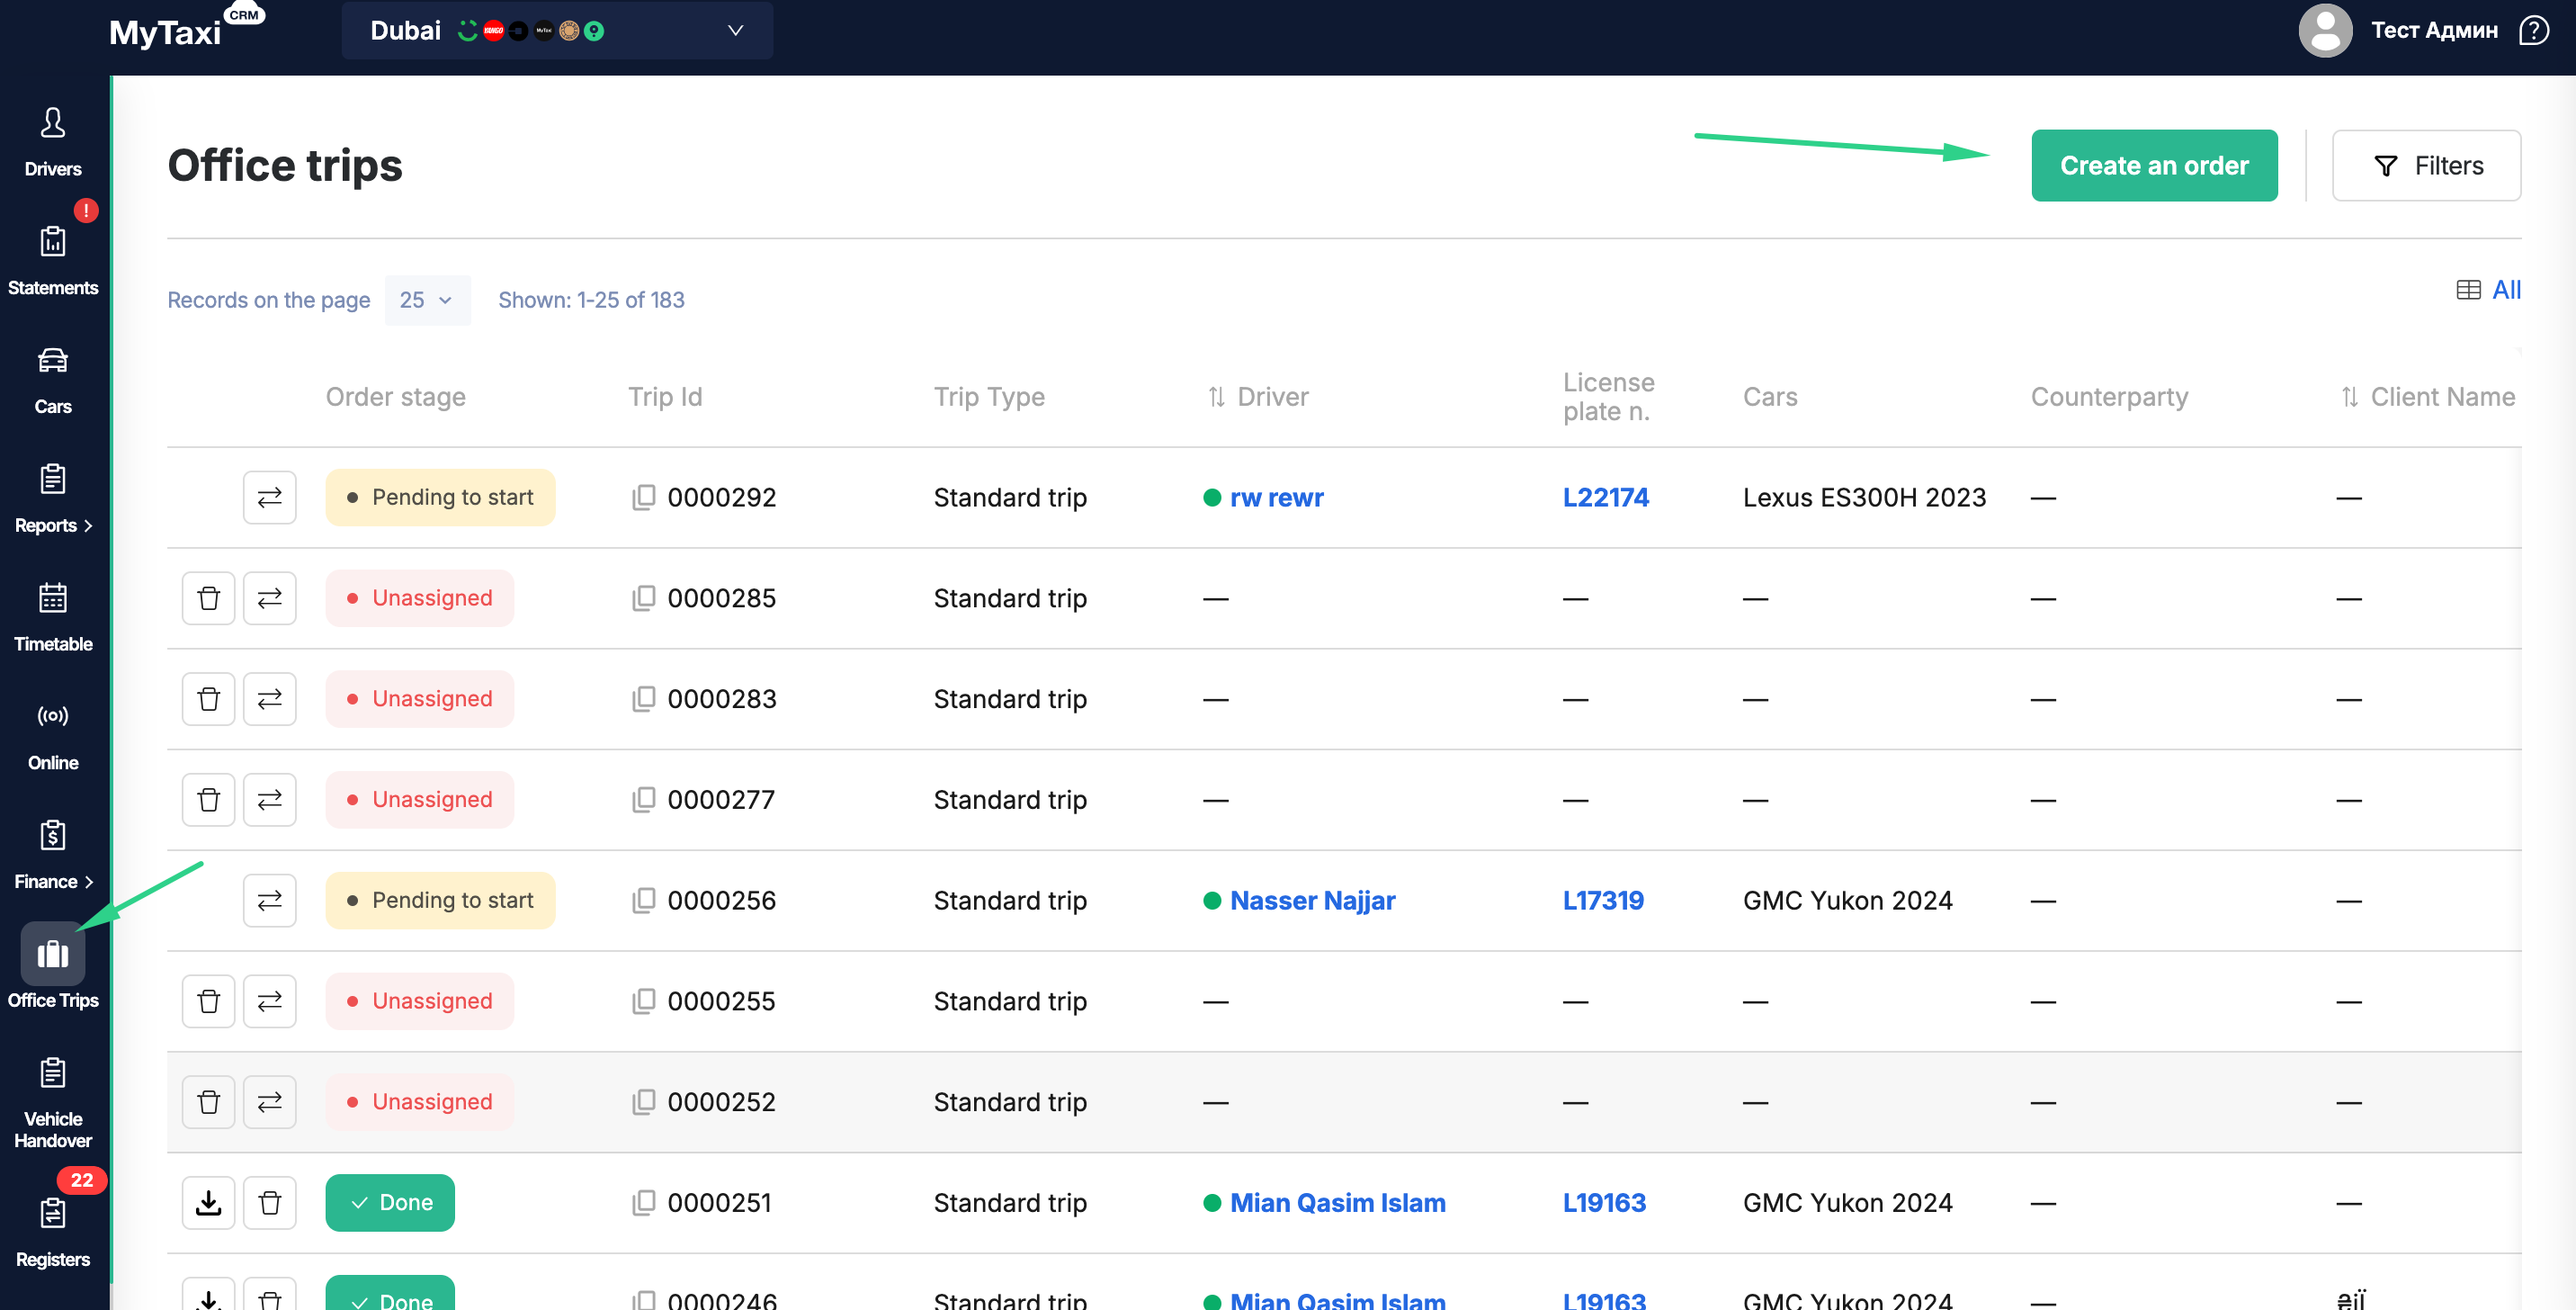The image size is (2576, 1310).
Task: Expand the Finance sidebar menu
Action: [x=53, y=855]
